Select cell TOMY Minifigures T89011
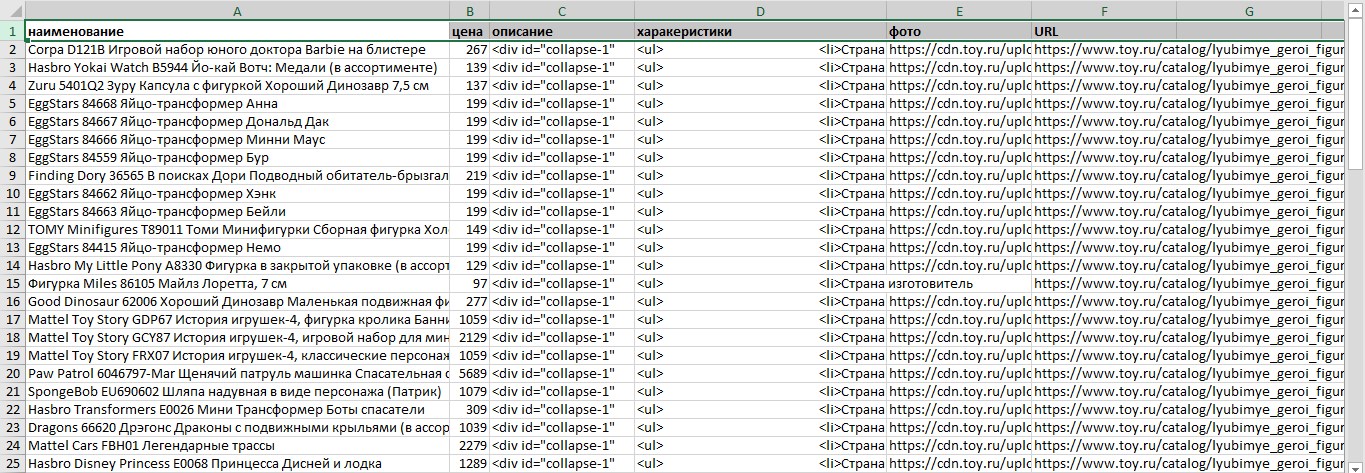1365x473 pixels. tap(237, 229)
